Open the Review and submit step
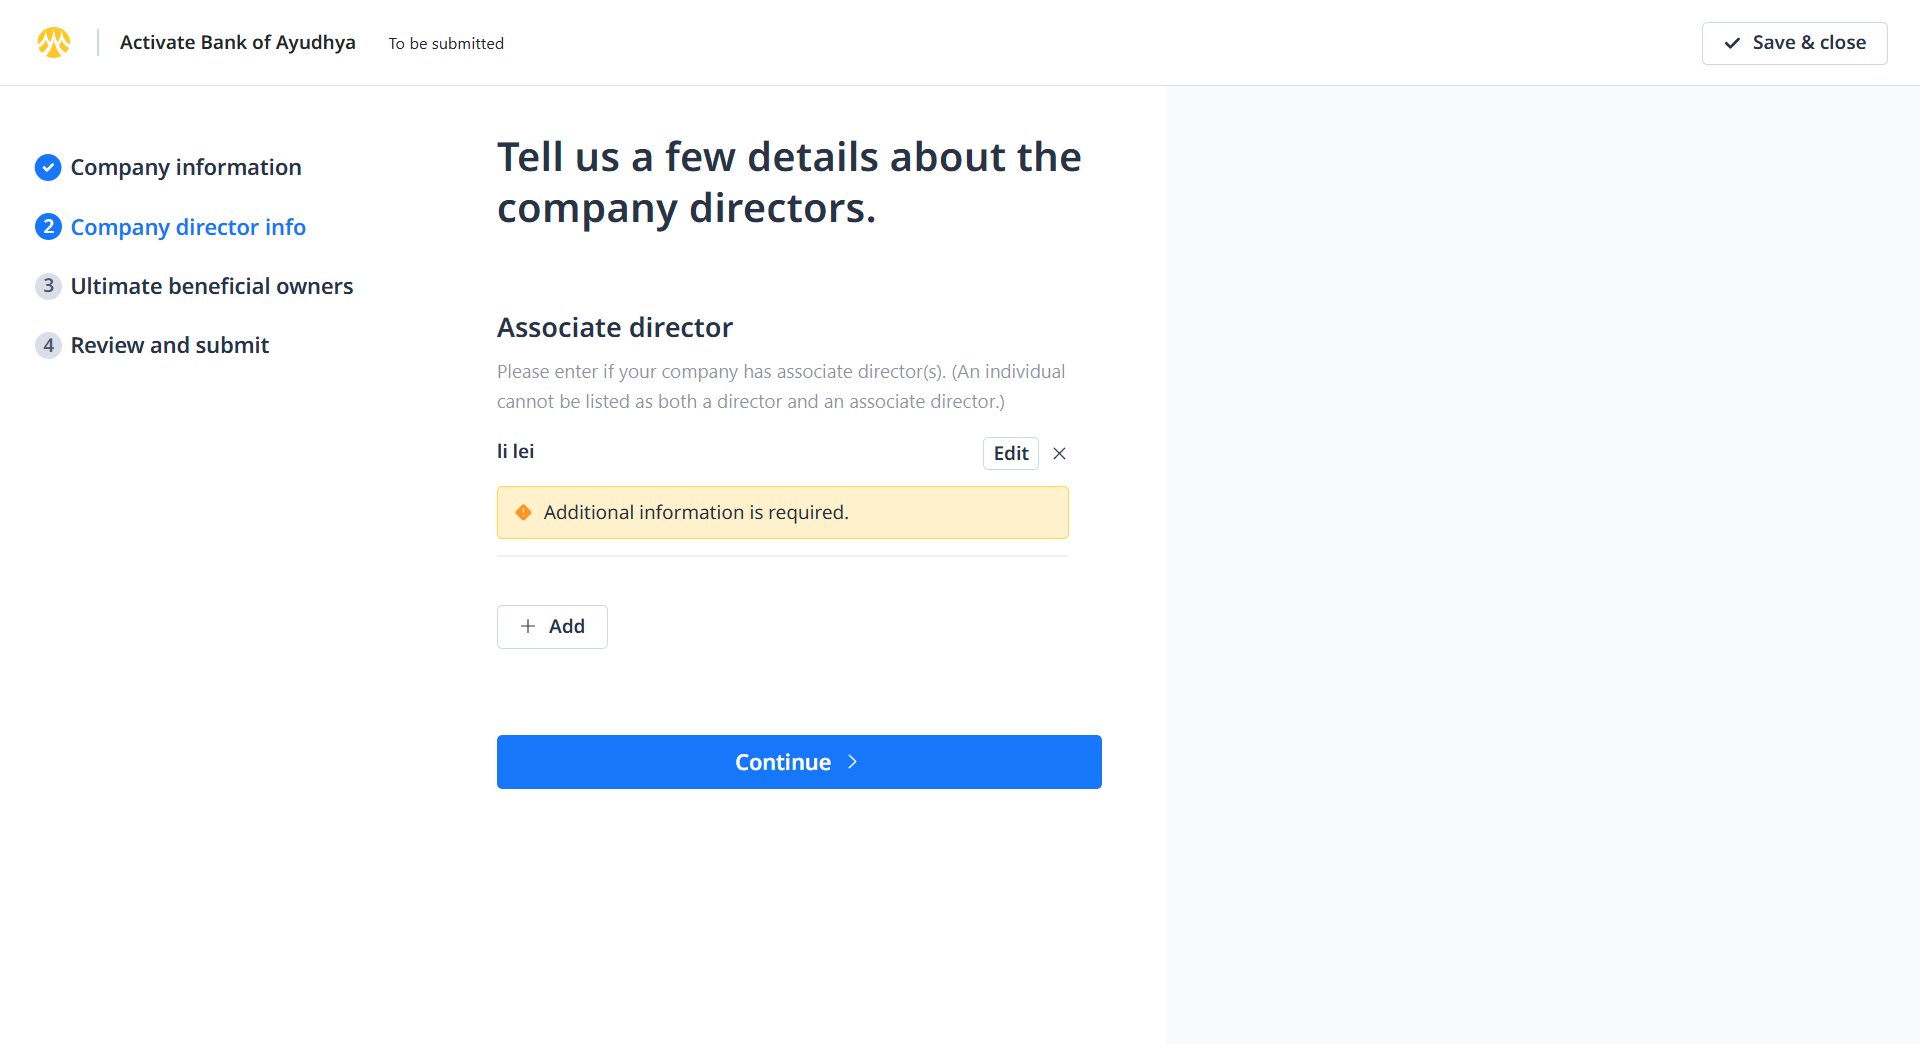This screenshot has width=1920, height=1044. [170, 345]
